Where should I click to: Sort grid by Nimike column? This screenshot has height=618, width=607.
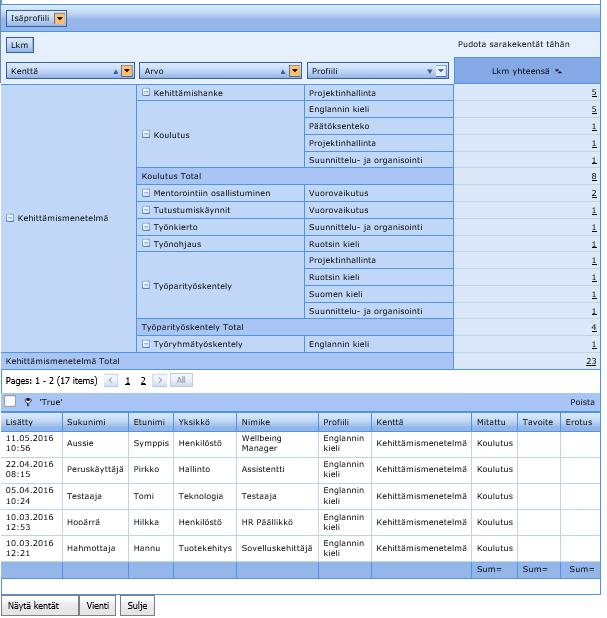[277, 422]
